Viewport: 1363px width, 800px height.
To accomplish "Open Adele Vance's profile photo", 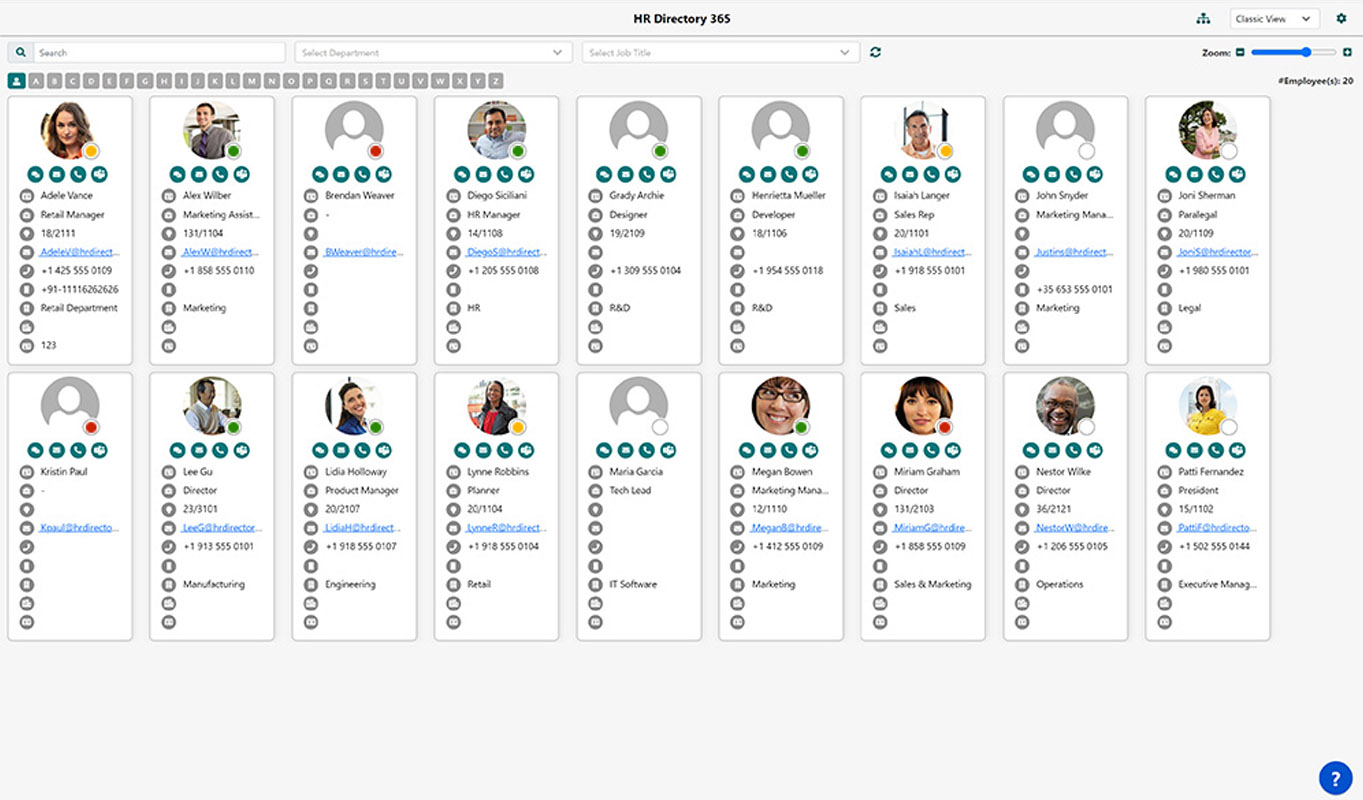I will [x=68, y=130].
